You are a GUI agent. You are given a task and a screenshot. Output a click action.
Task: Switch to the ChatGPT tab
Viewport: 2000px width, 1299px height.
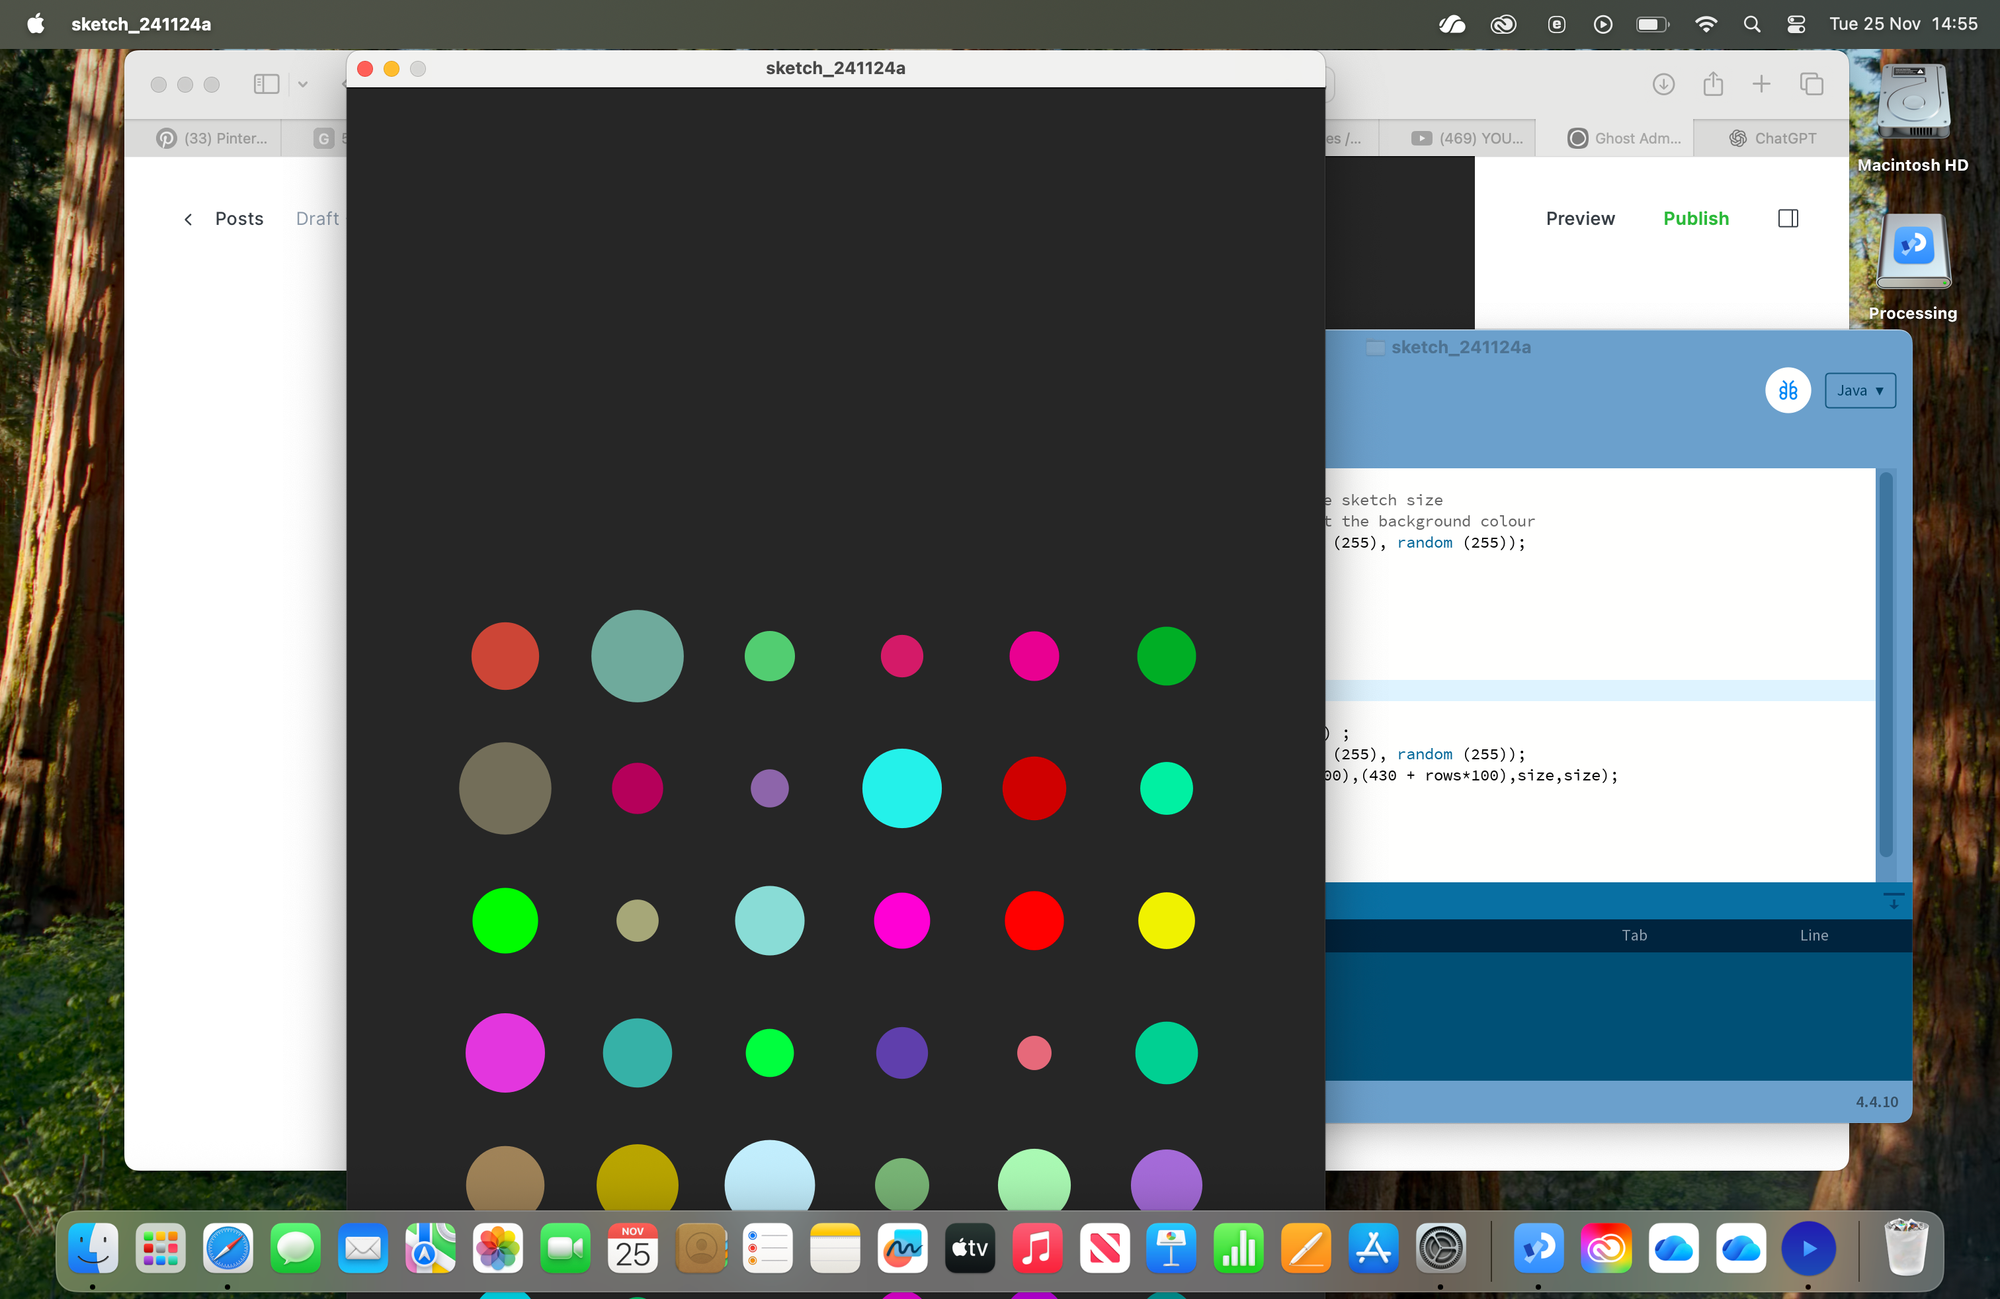1772,138
